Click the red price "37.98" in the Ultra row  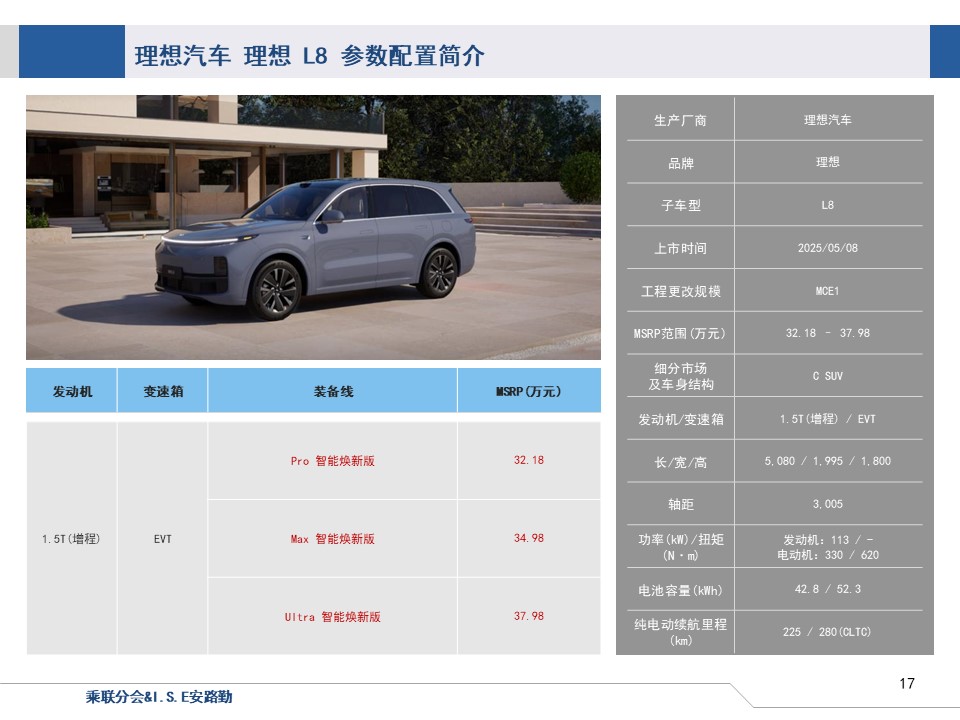(529, 616)
